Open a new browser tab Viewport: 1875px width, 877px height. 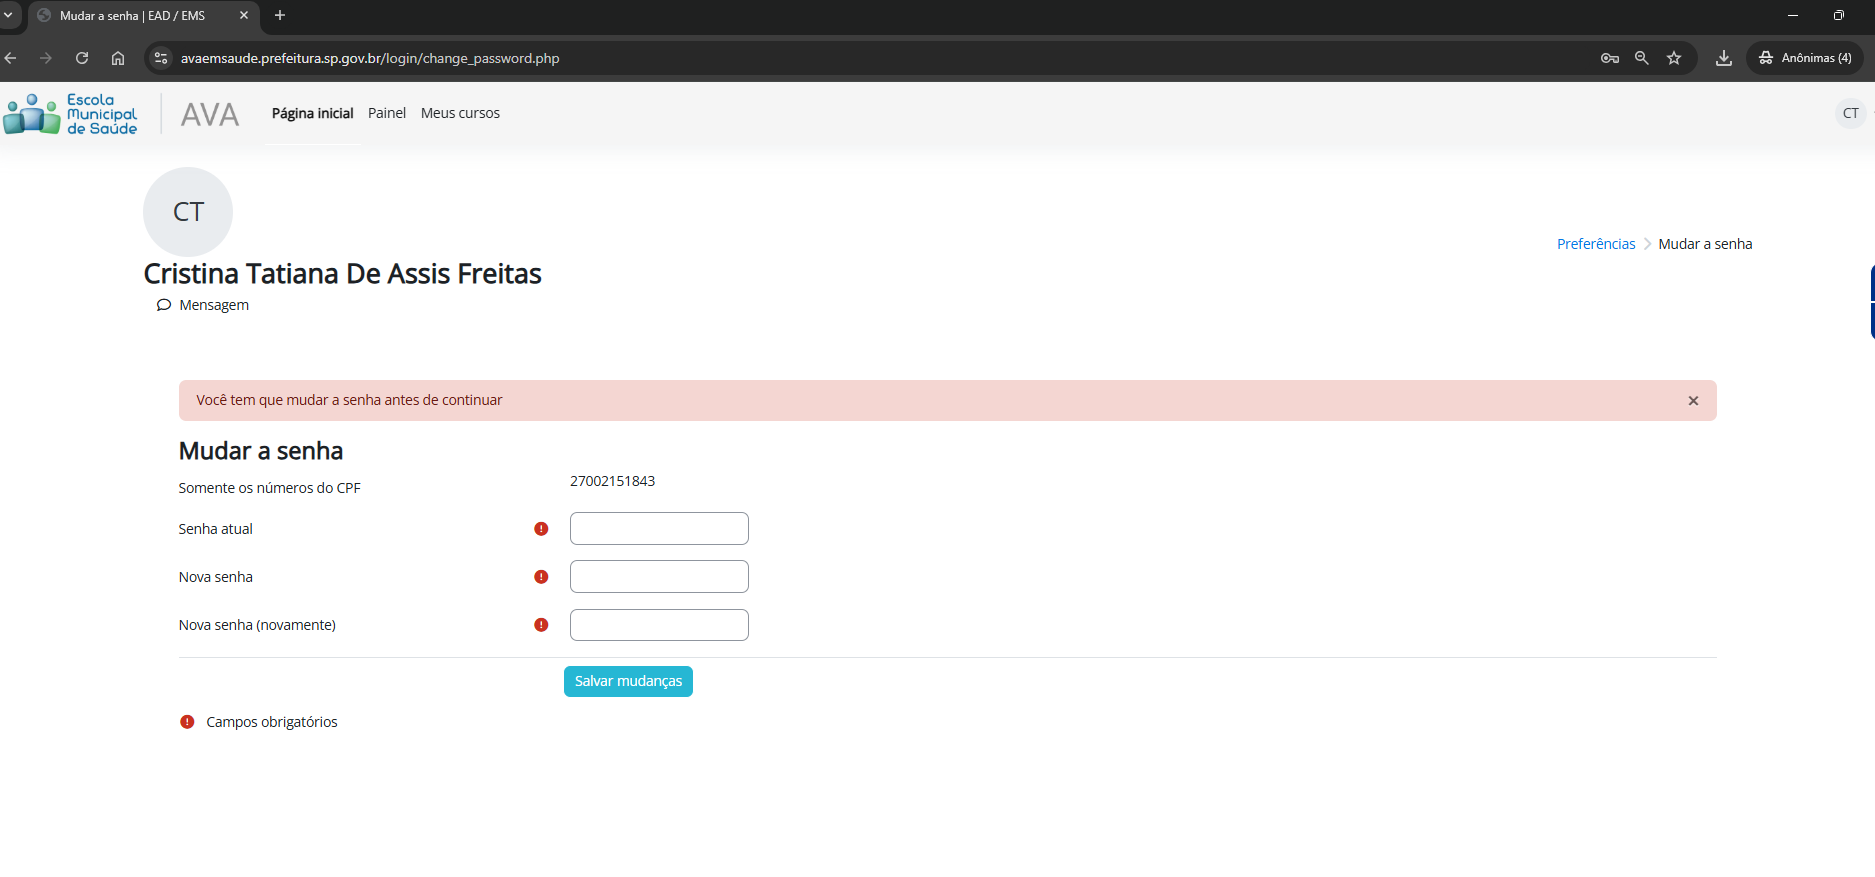tap(280, 15)
